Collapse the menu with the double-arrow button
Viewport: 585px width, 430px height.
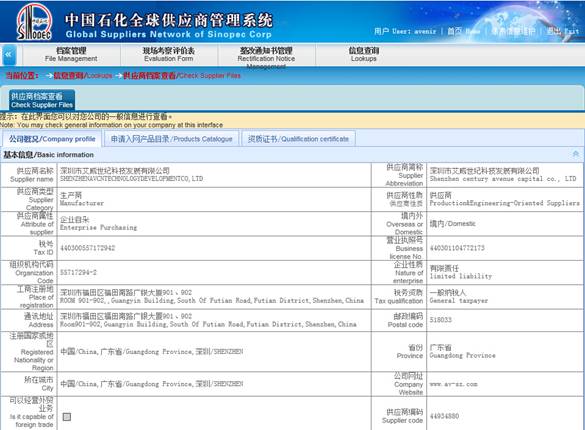(9, 55)
